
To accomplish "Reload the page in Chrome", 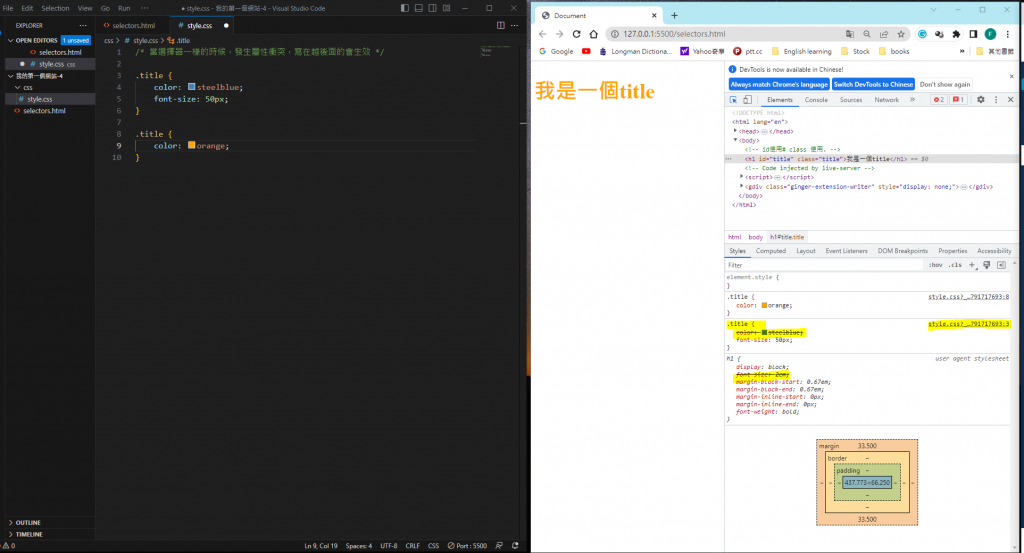I will tap(576, 34).
